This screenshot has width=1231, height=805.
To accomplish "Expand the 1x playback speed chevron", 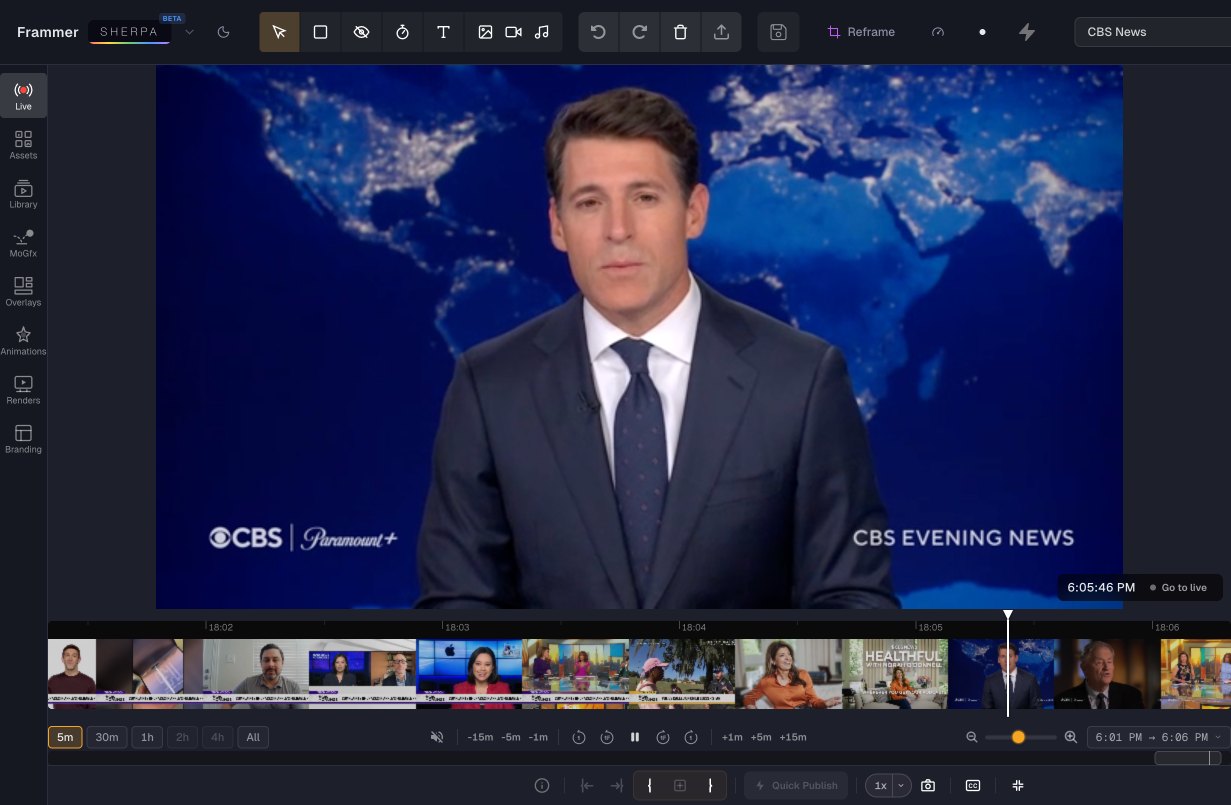I will (x=901, y=785).
